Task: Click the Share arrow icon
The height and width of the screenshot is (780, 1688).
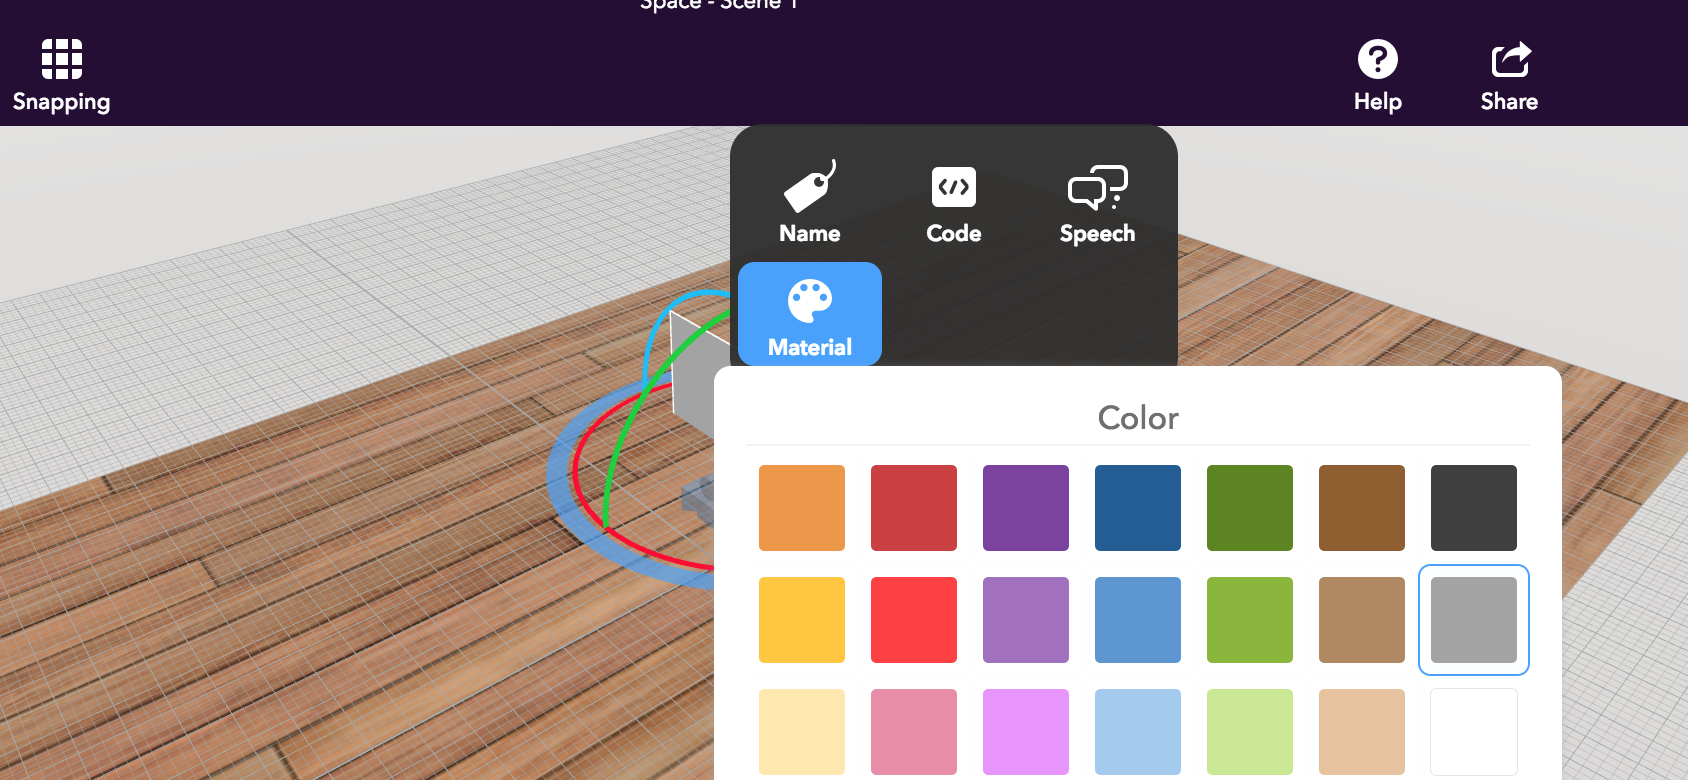Action: (x=1510, y=59)
